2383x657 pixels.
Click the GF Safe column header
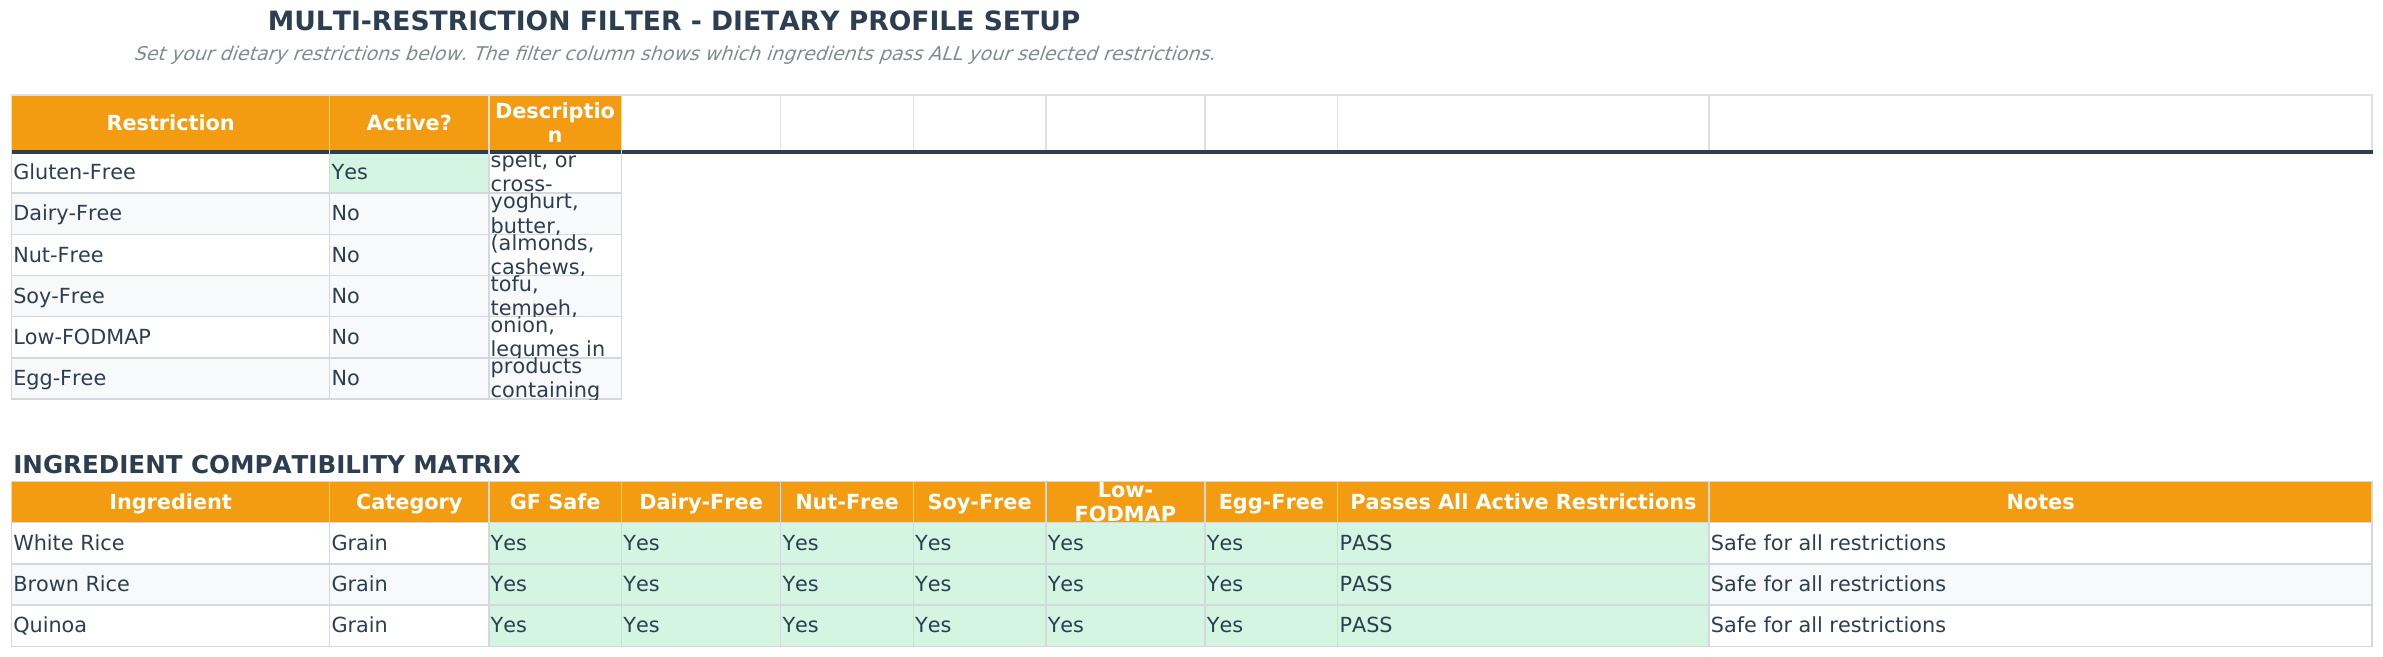[x=555, y=502]
